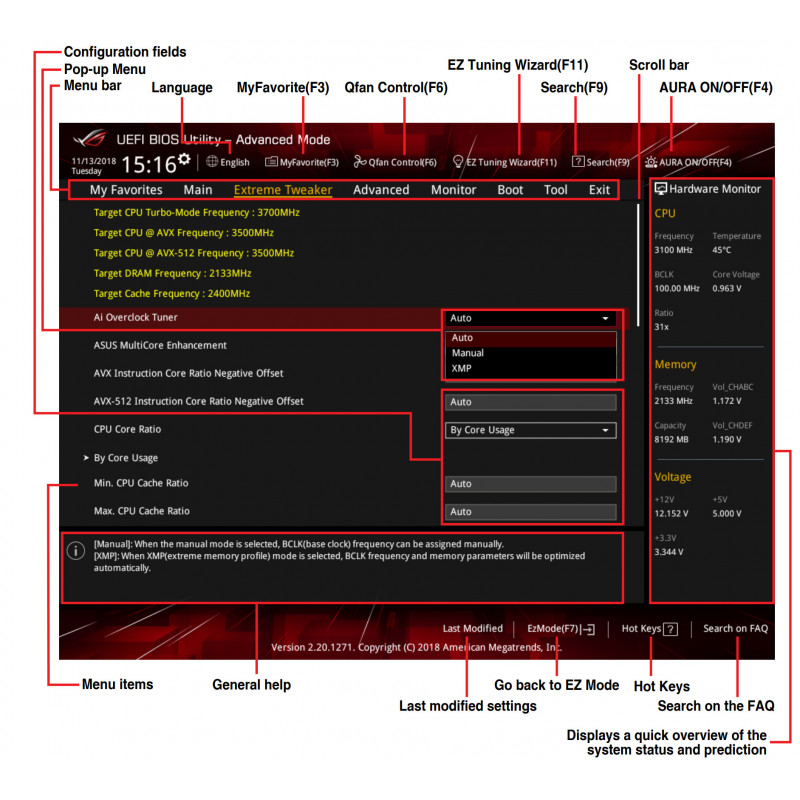Image resolution: width=800 pixels, height=800 pixels.
Task: Select ASUS MultiCore Enhancement item
Action: (160, 345)
